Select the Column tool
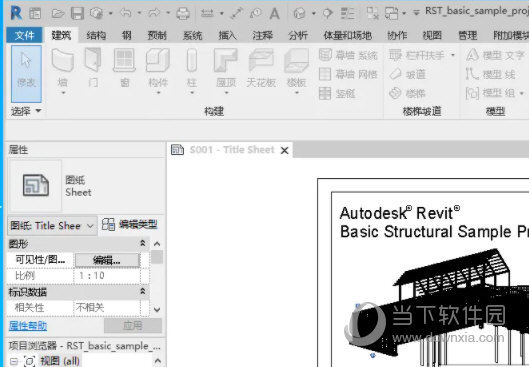The height and width of the screenshot is (367, 529). click(x=192, y=72)
